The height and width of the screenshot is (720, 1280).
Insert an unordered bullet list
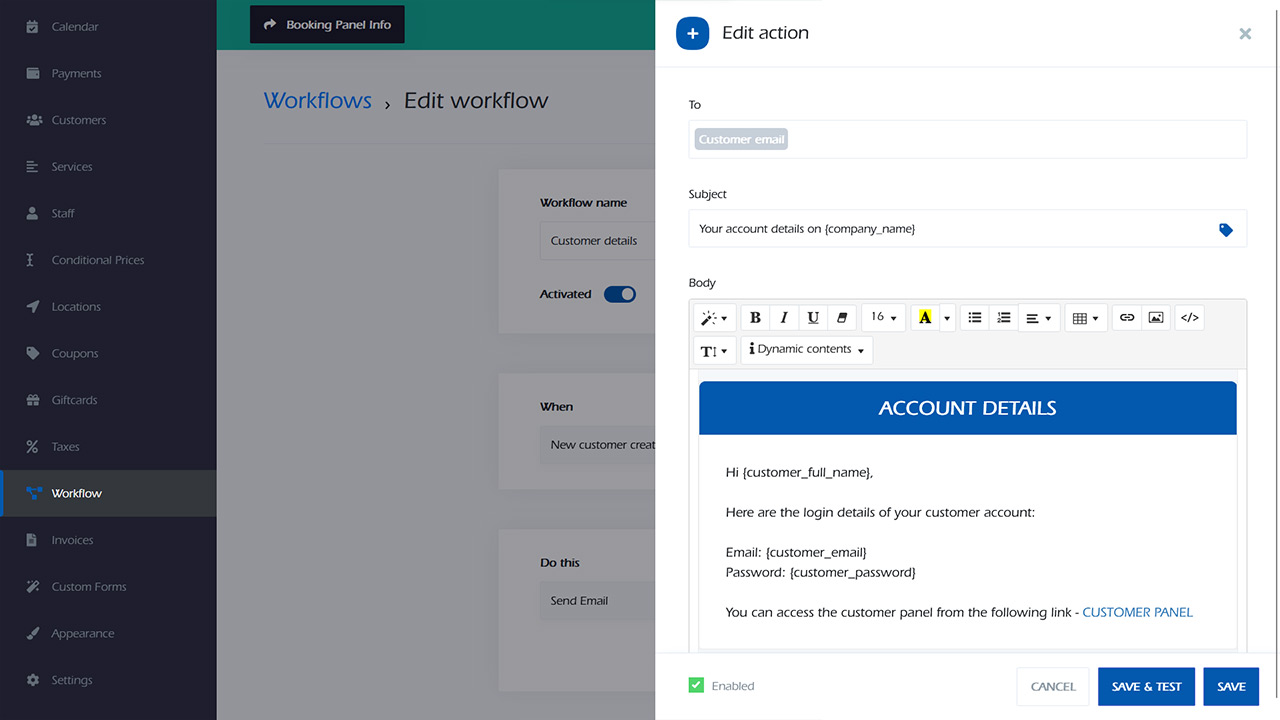[x=975, y=318]
